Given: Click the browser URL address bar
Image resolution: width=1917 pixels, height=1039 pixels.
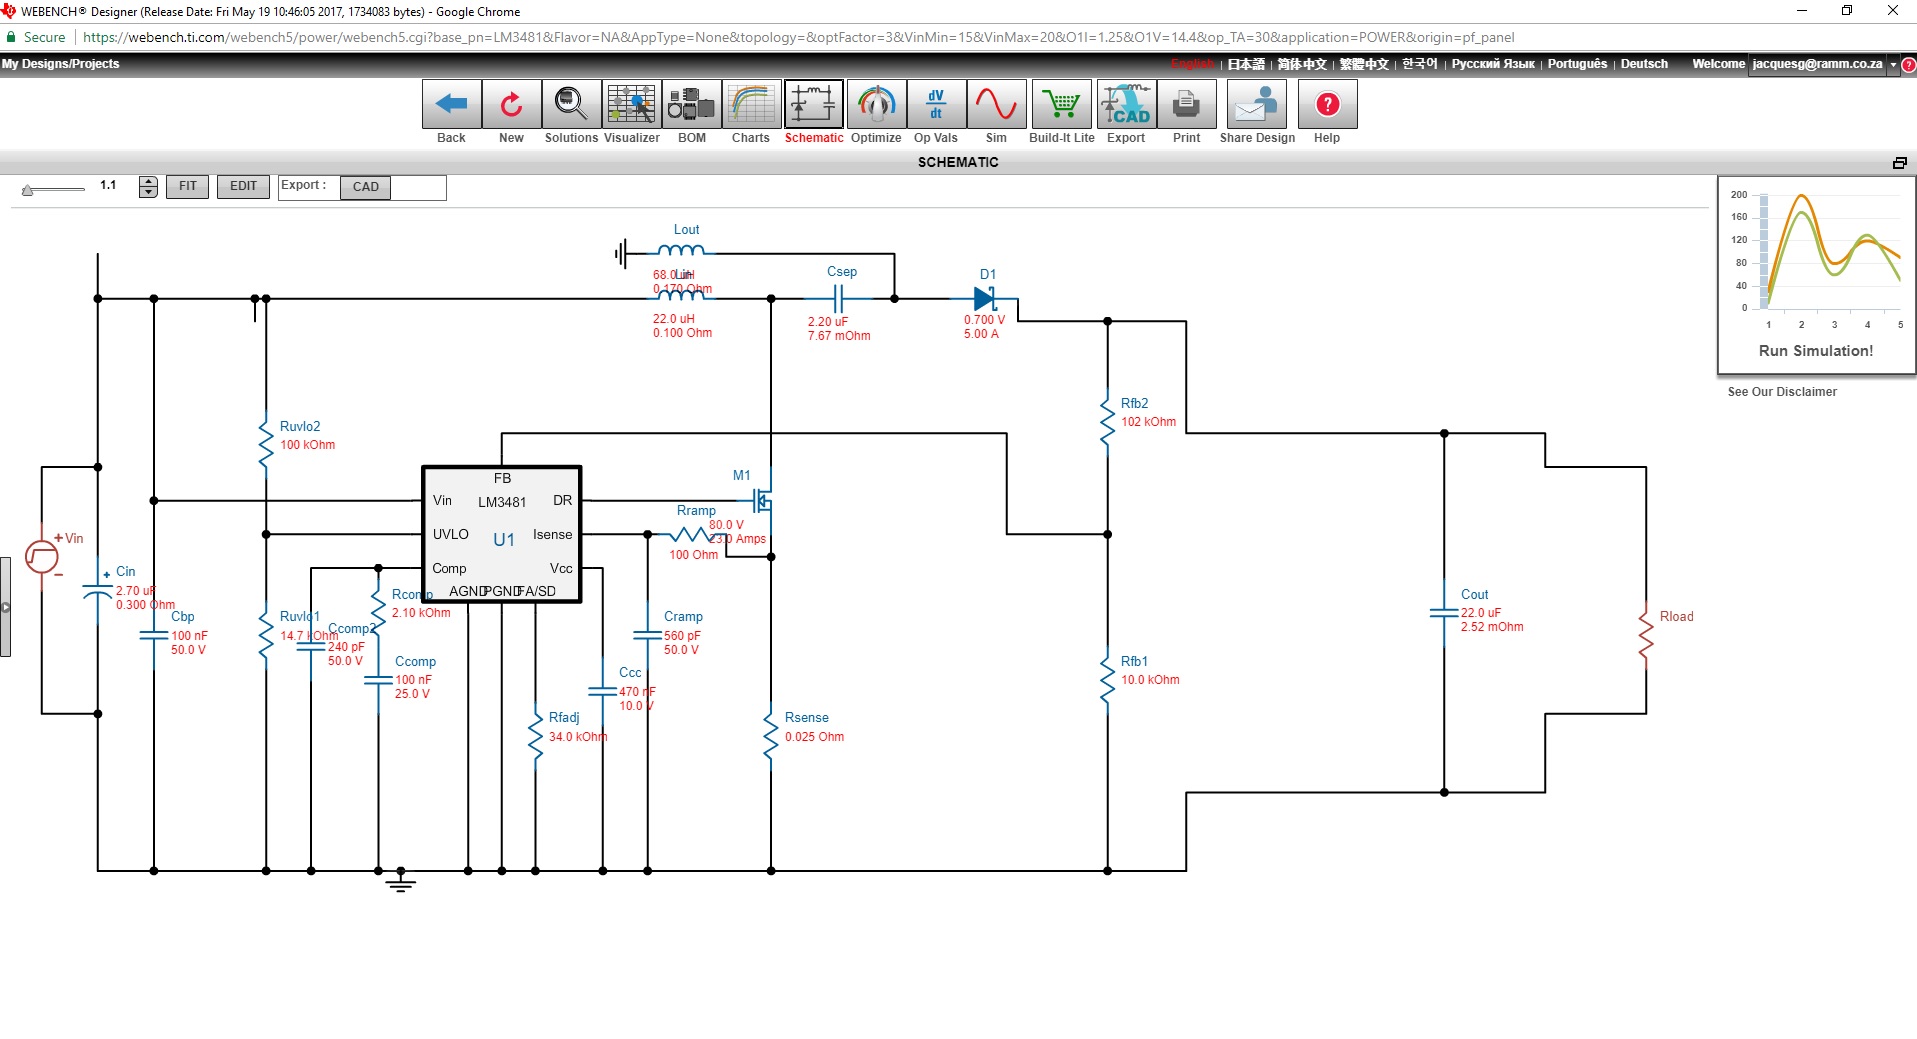Looking at the screenshot, I should 800,38.
